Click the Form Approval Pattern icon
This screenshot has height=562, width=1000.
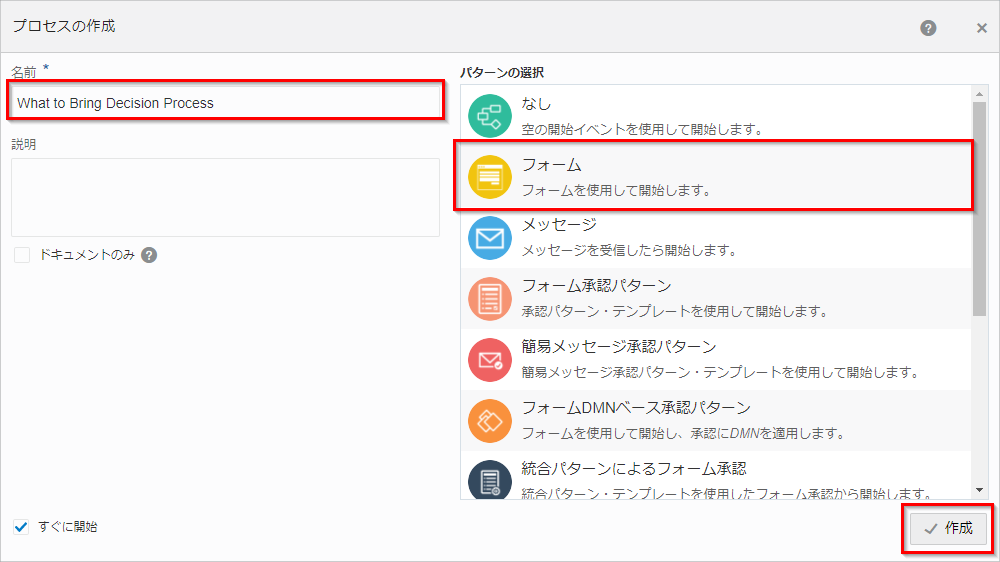(x=489, y=299)
